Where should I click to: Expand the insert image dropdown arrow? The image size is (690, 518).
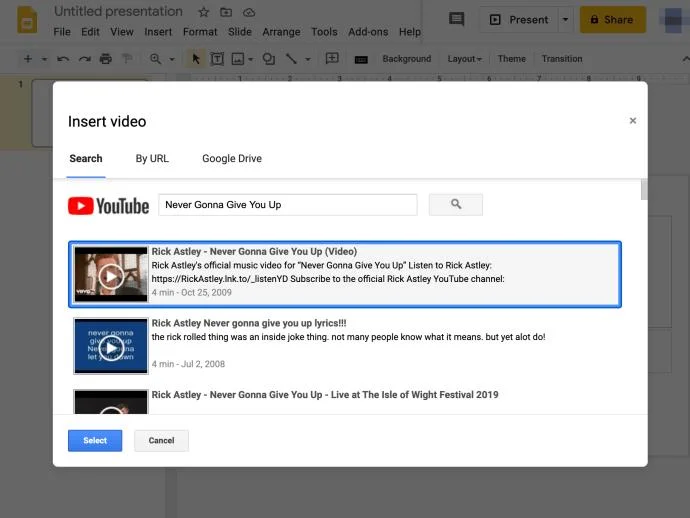coord(250,59)
